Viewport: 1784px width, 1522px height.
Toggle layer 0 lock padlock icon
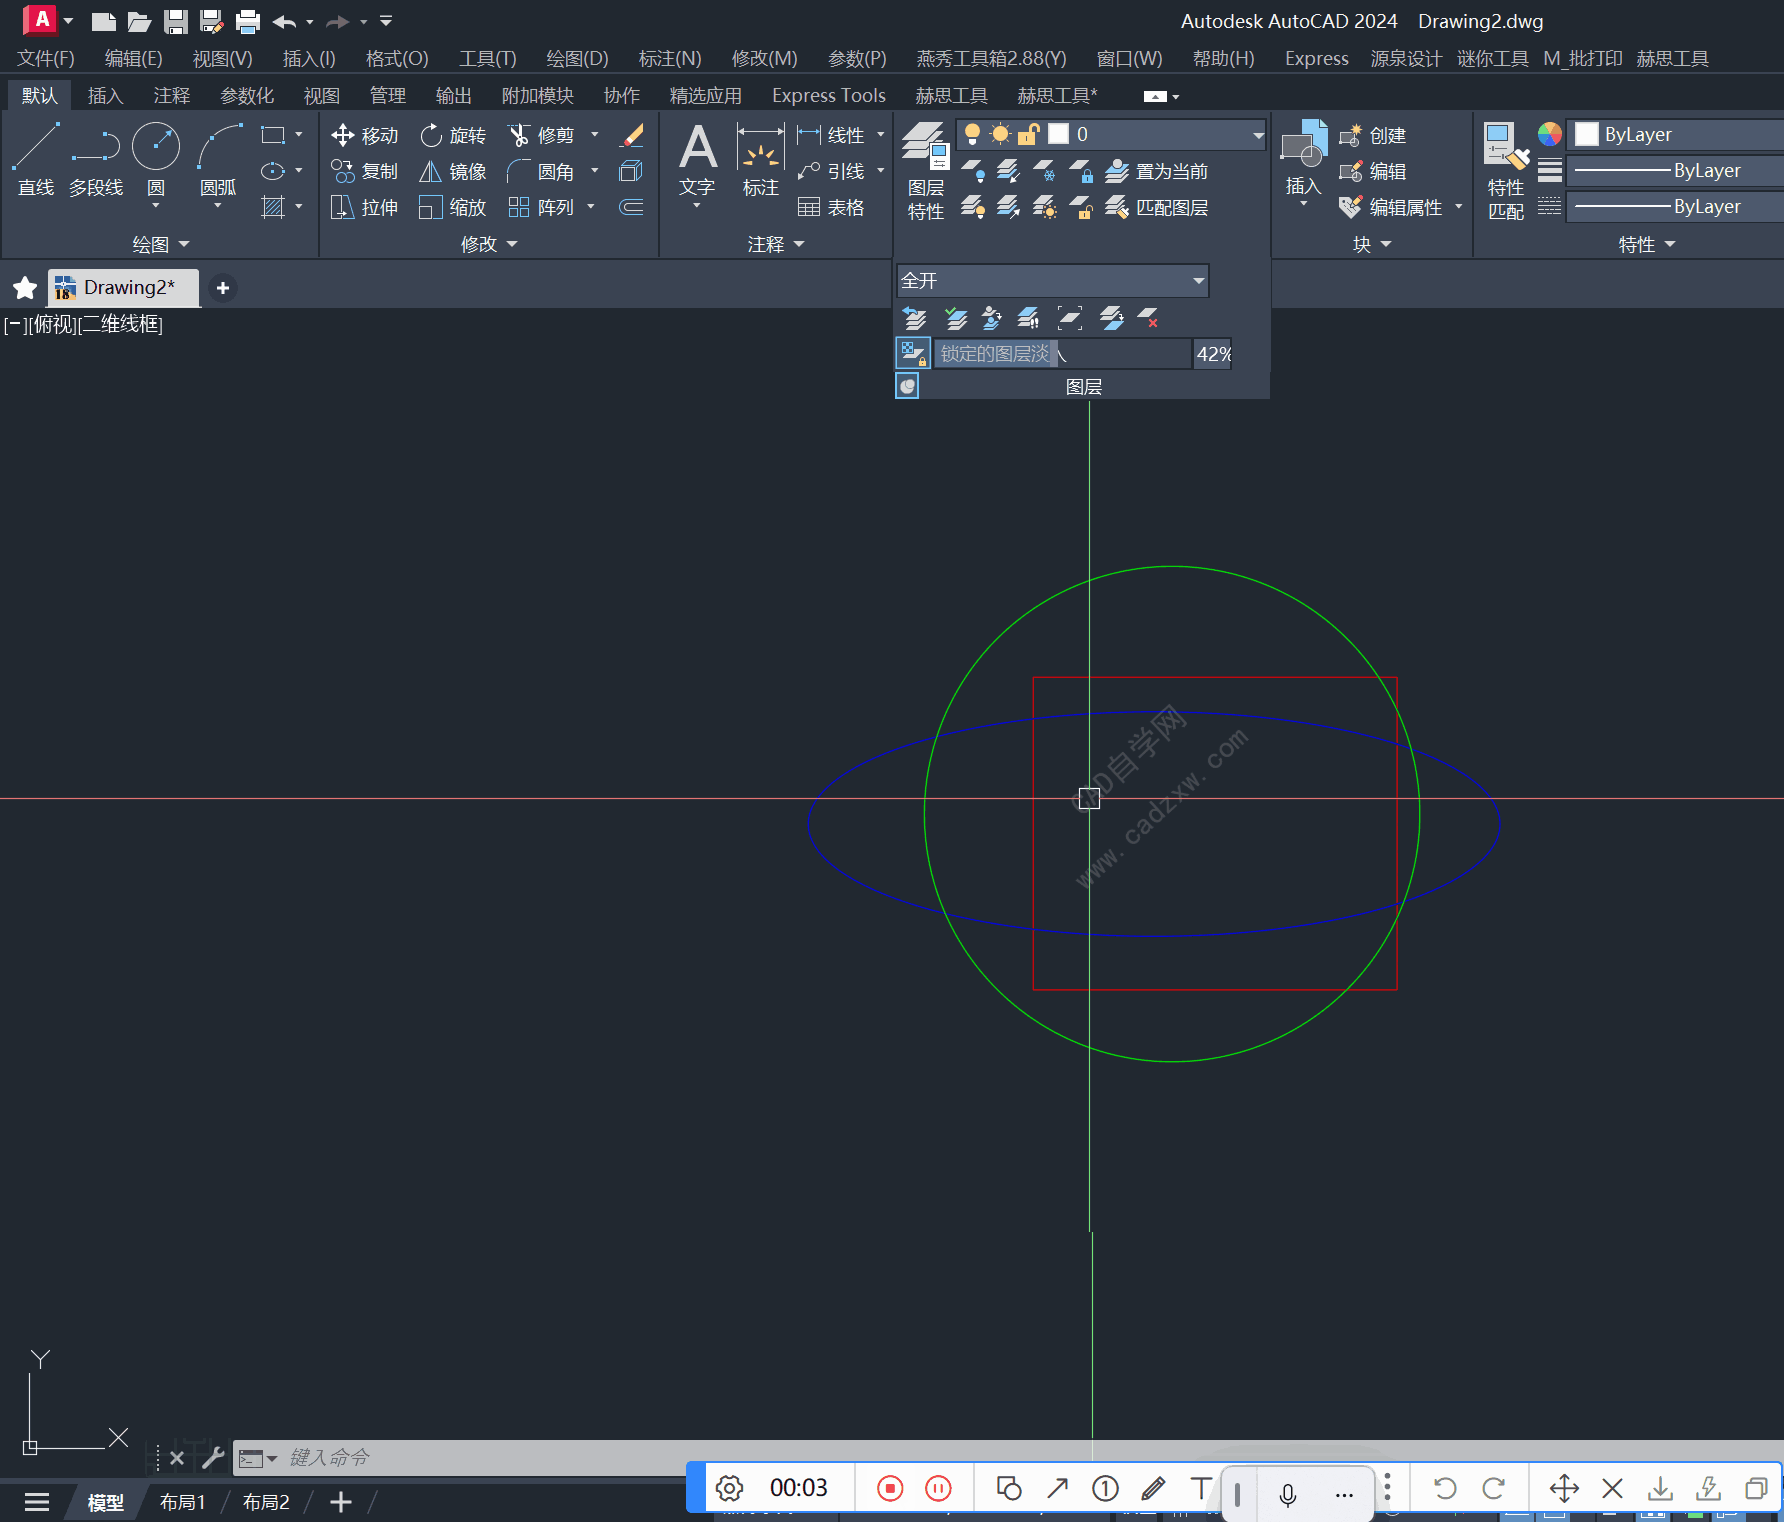click(1028, 134)
